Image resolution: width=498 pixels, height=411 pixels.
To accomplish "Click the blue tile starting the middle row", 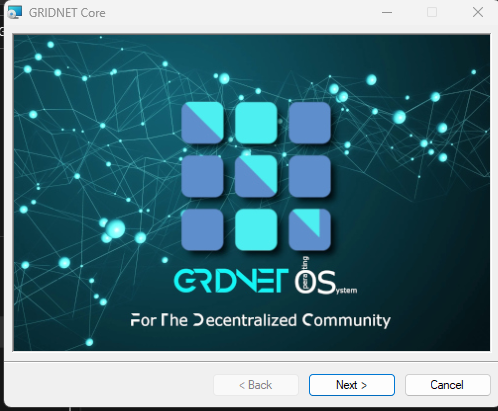I will tap(202, 176).
